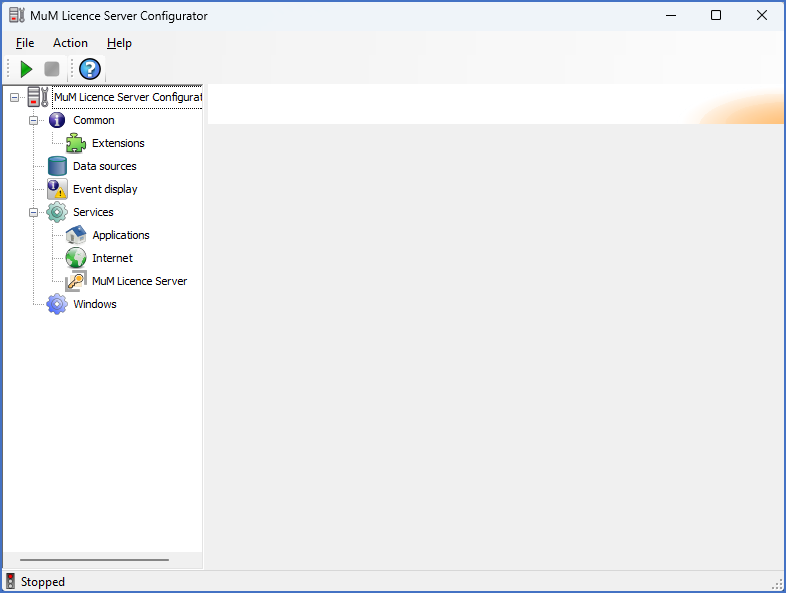This screenshot has width=786, height=593.
Task: Open the File menu
Action: 25,43
